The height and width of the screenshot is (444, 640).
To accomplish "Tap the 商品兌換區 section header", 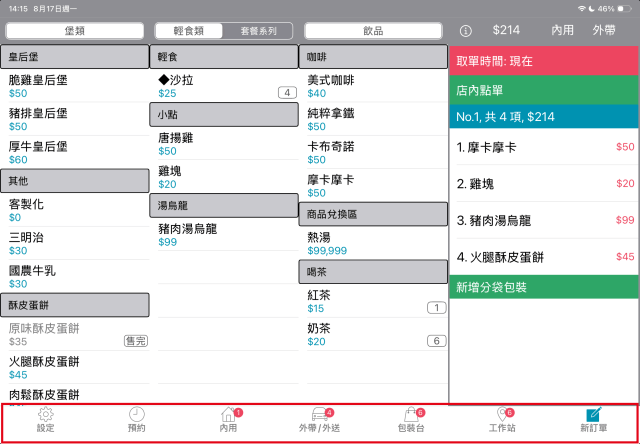I will (373, 214).
